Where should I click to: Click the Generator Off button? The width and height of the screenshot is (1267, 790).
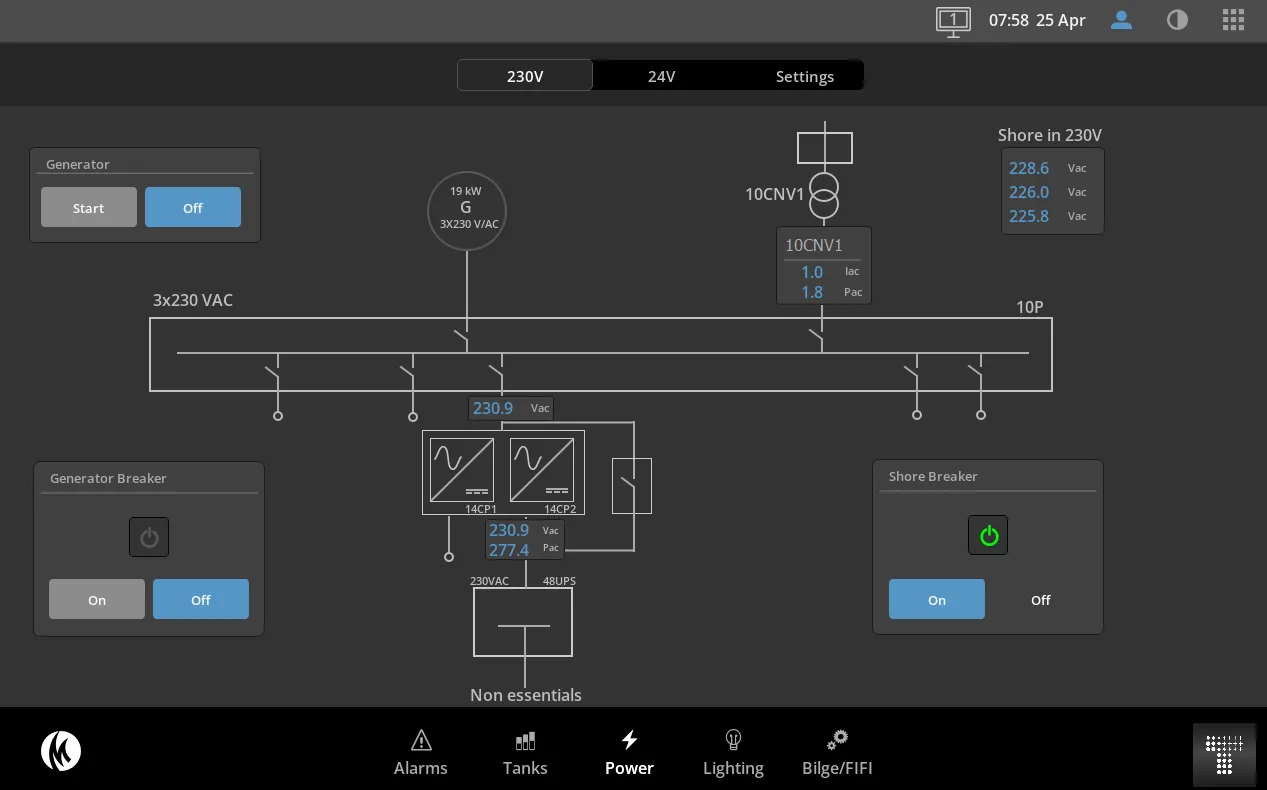(x=193, y=208)
